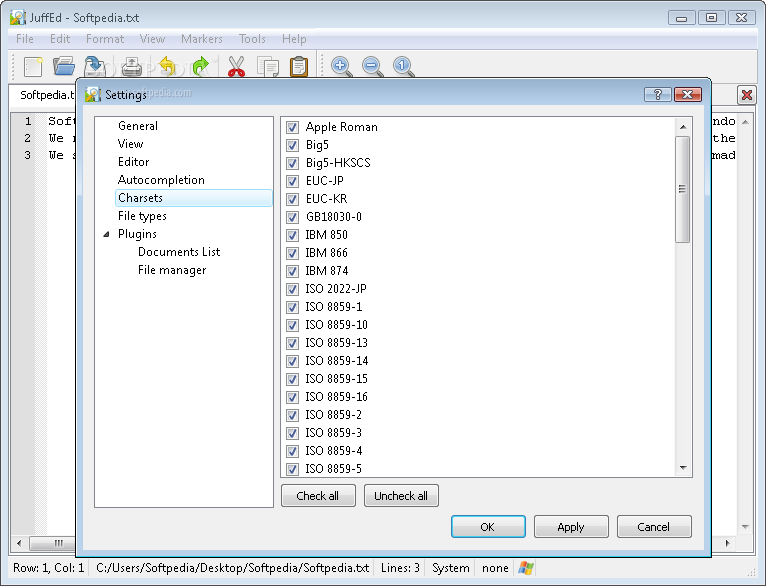Click the Settings dialog help question button
Viewport: 766px width, 586px height.
click(658, 94)
